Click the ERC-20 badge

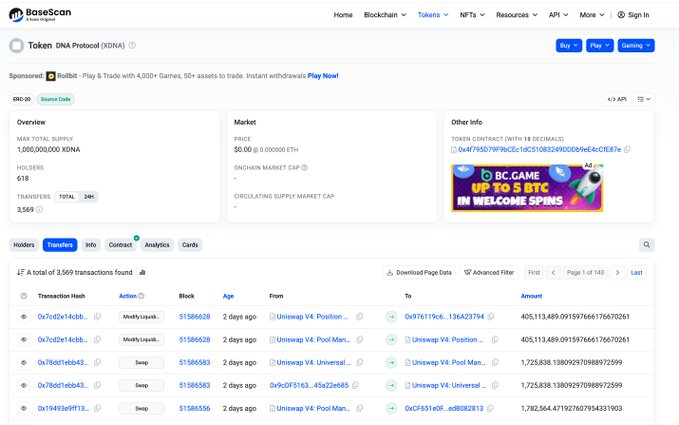pyautogui.click(x=22, y=99)
